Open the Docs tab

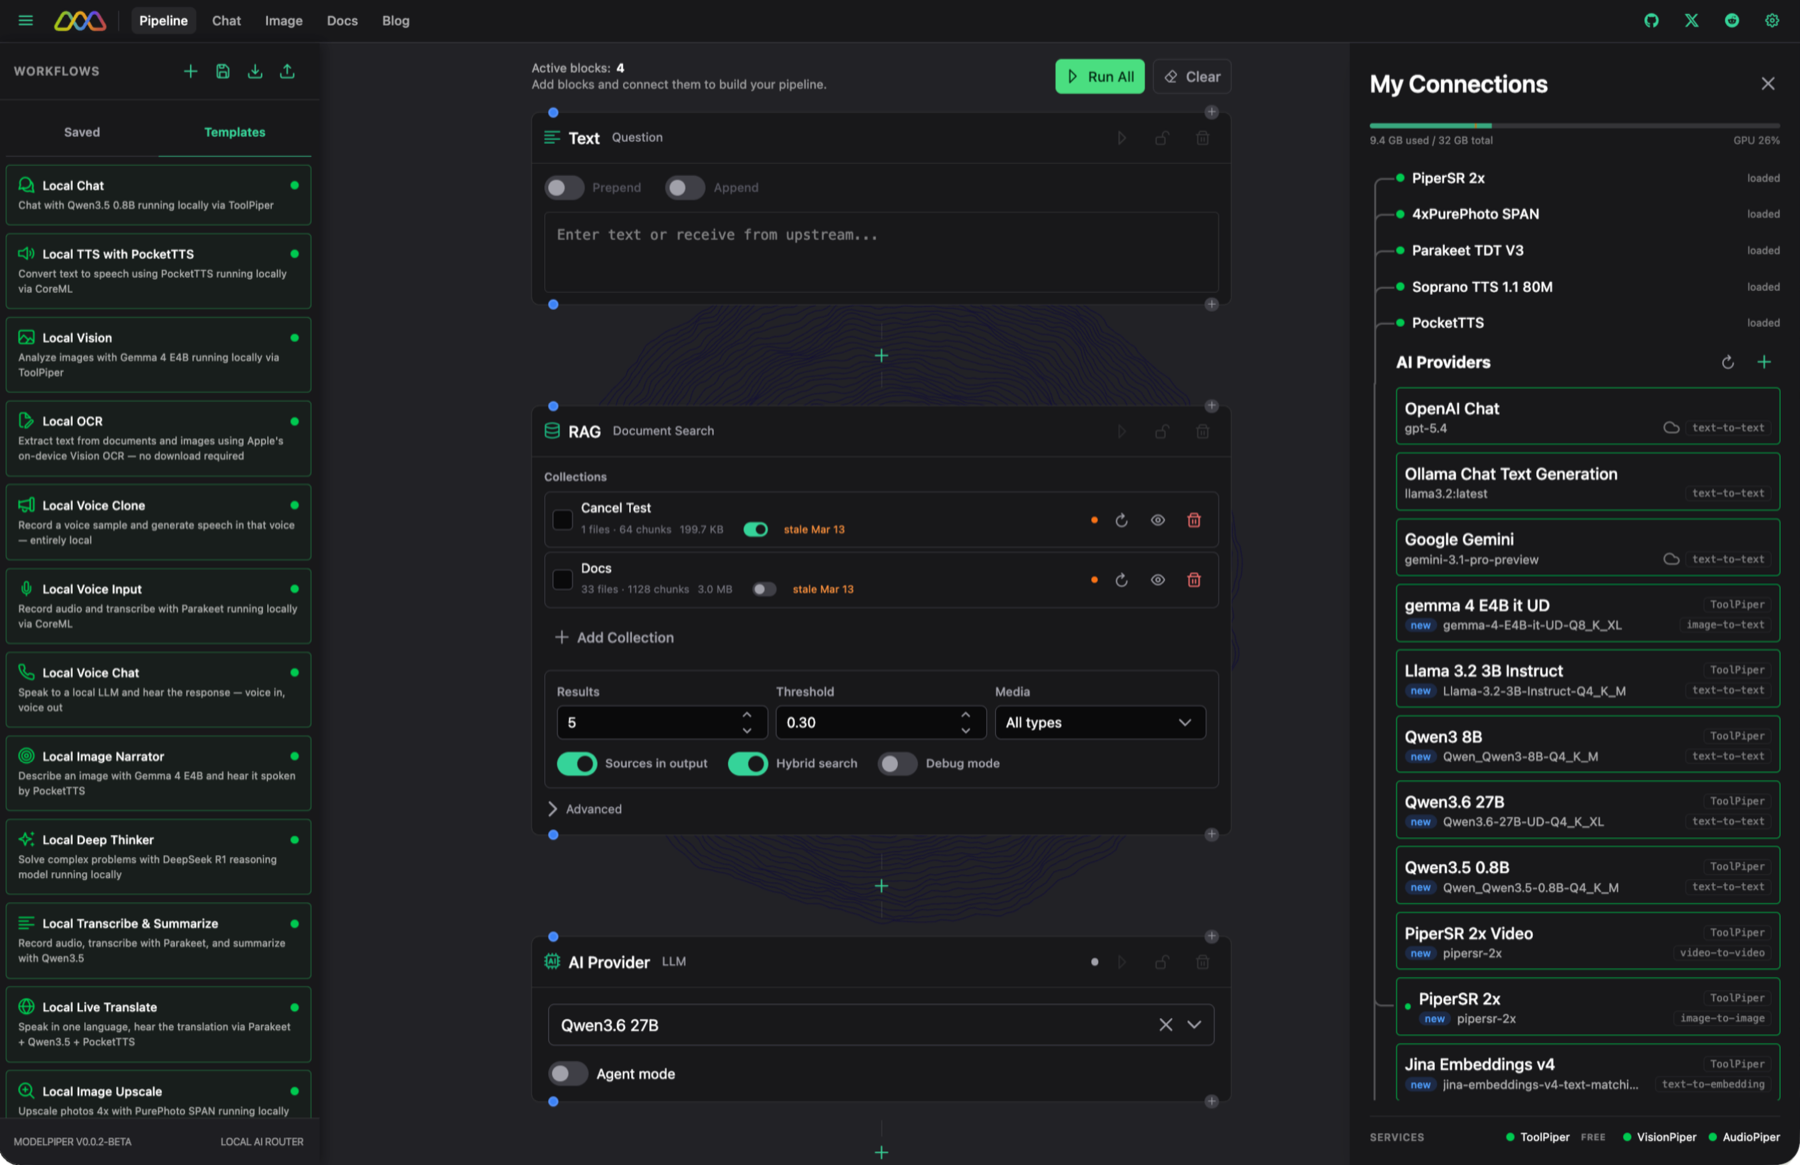tap(342, 20)
